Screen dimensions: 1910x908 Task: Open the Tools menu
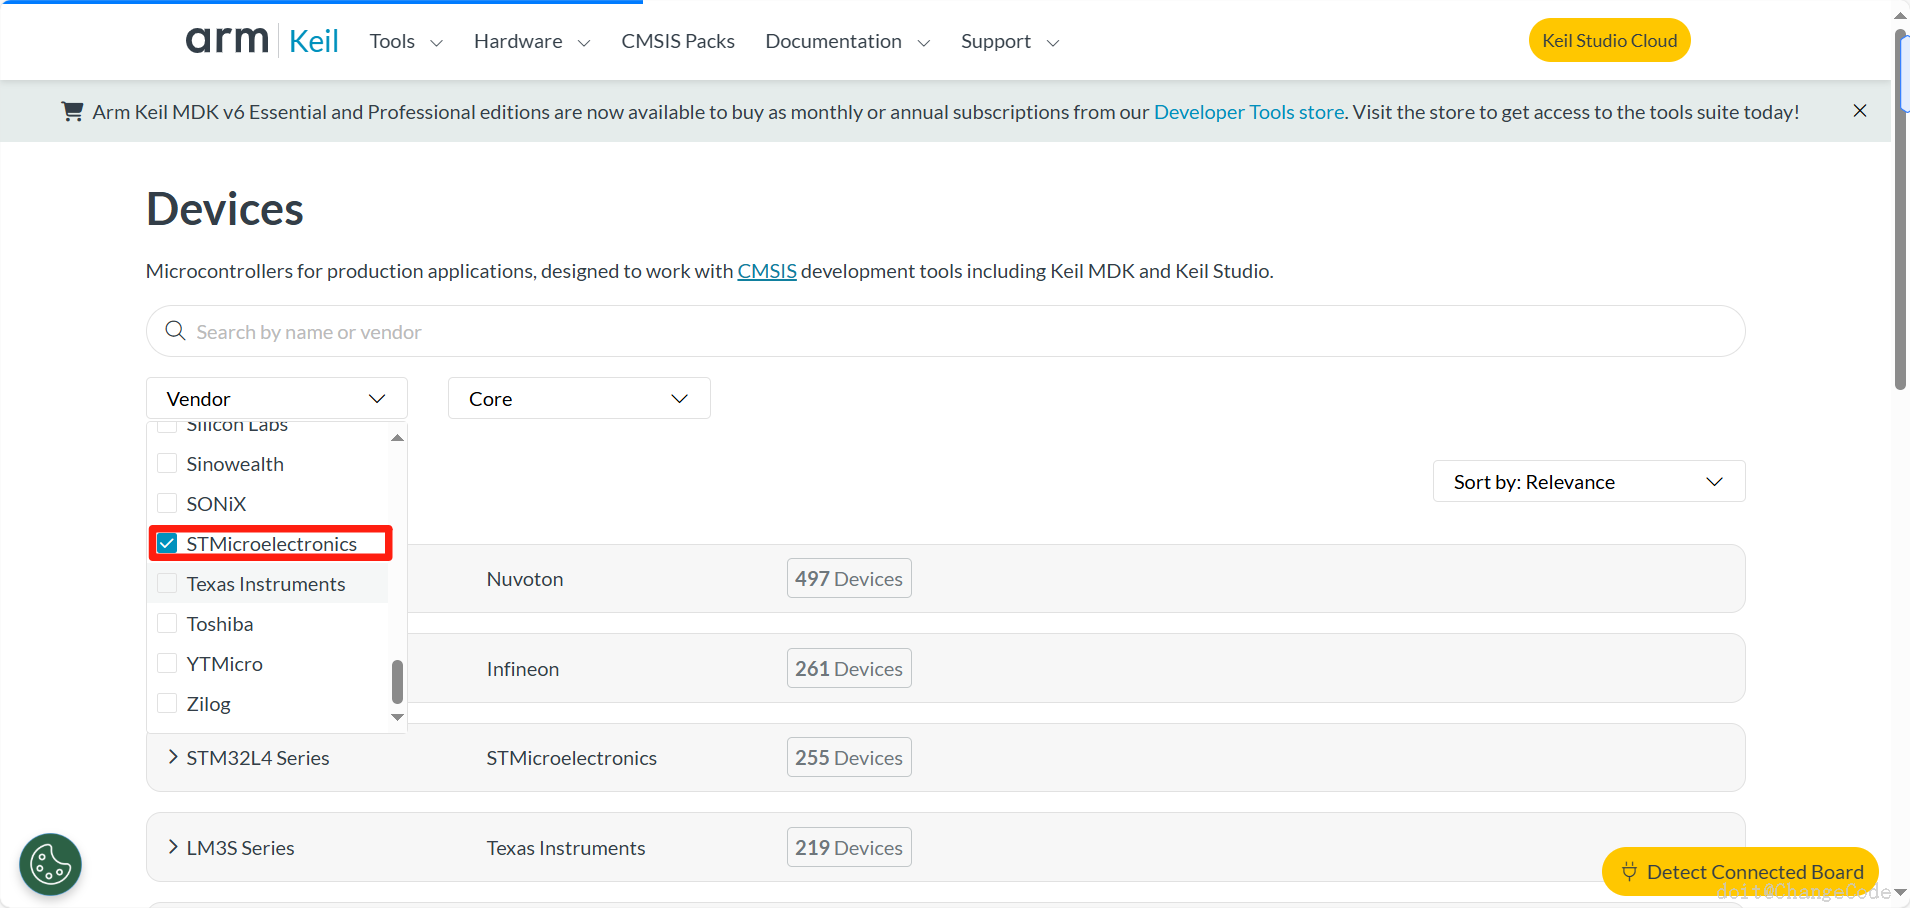click(405, 41)
